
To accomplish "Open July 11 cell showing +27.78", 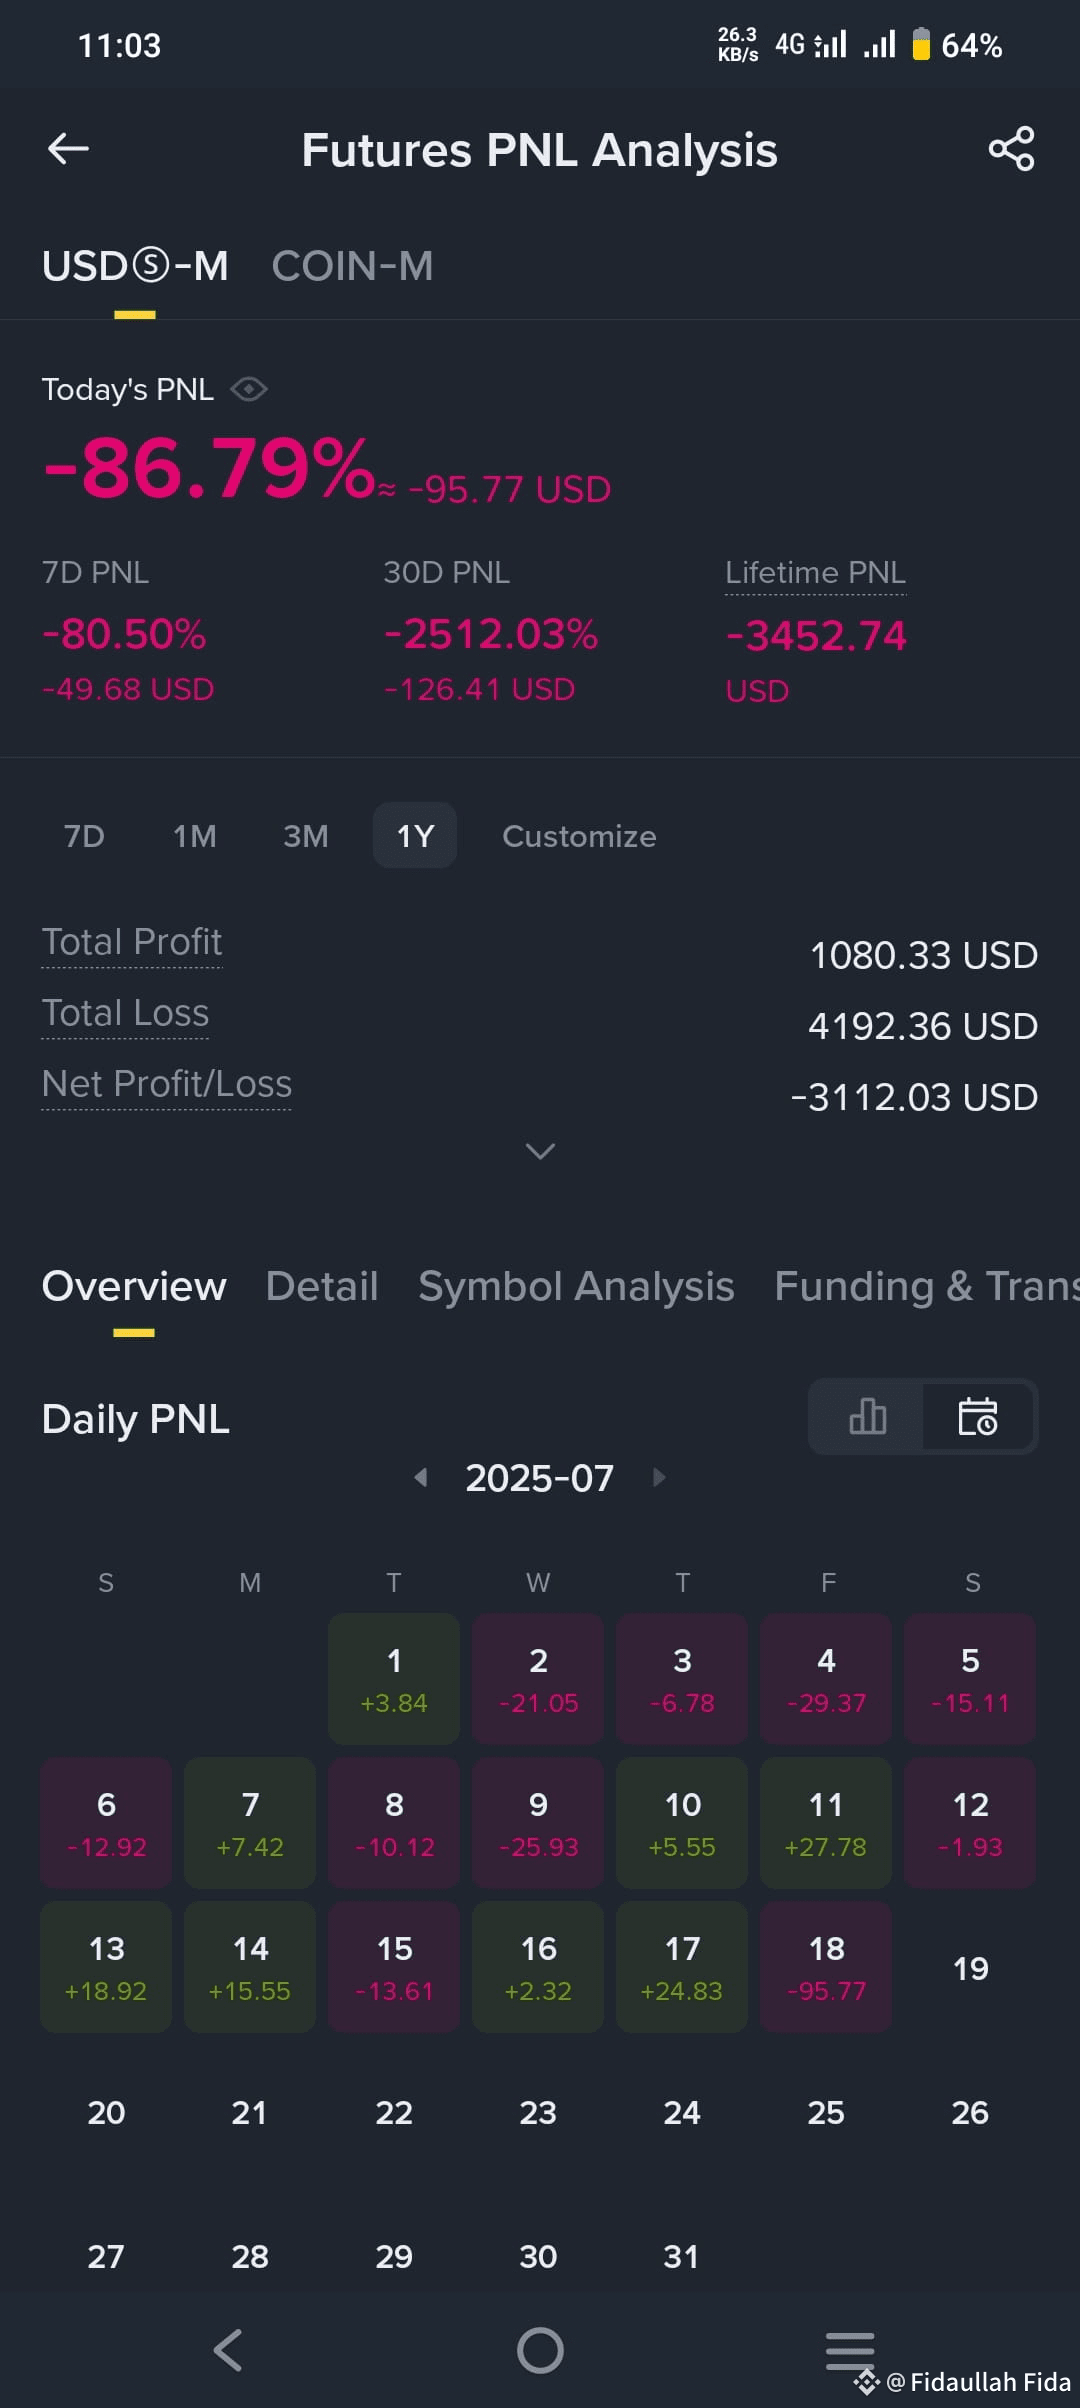I will click(826, 1823).
